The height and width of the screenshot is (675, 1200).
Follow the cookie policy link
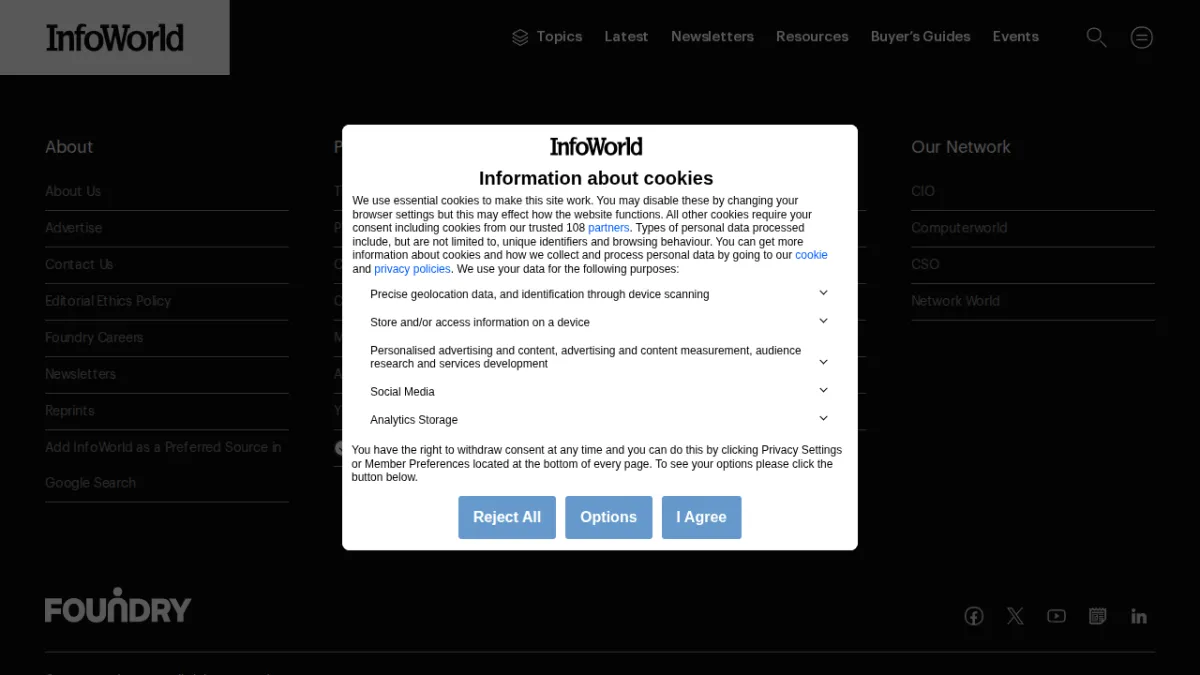pyautogui.click(x=811, y=255)
